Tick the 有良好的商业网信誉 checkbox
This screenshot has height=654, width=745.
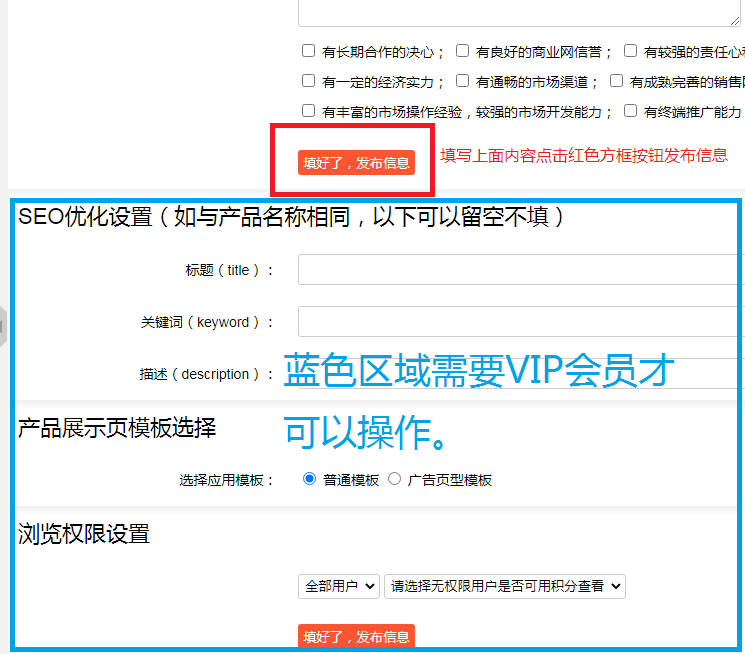pyautogui.click(x=463, y=51)
